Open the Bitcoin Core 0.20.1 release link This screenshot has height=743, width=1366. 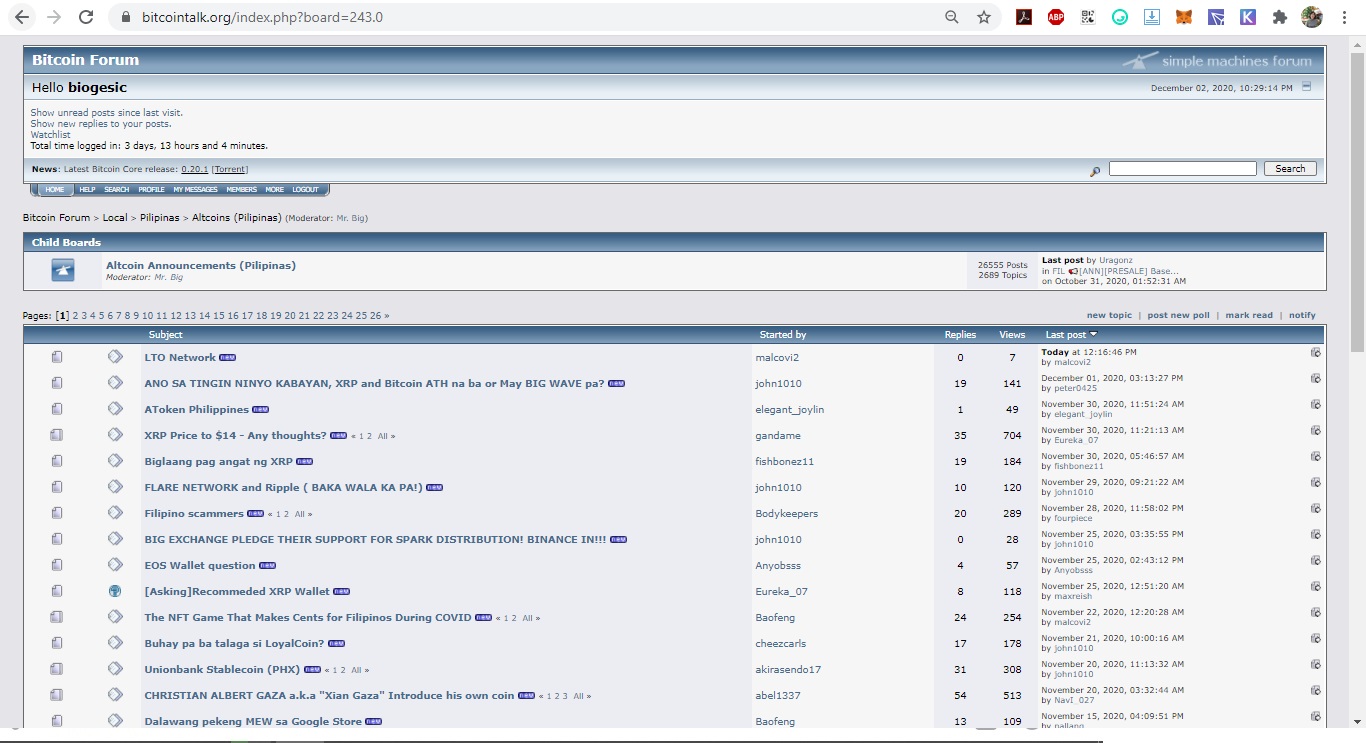194,170
